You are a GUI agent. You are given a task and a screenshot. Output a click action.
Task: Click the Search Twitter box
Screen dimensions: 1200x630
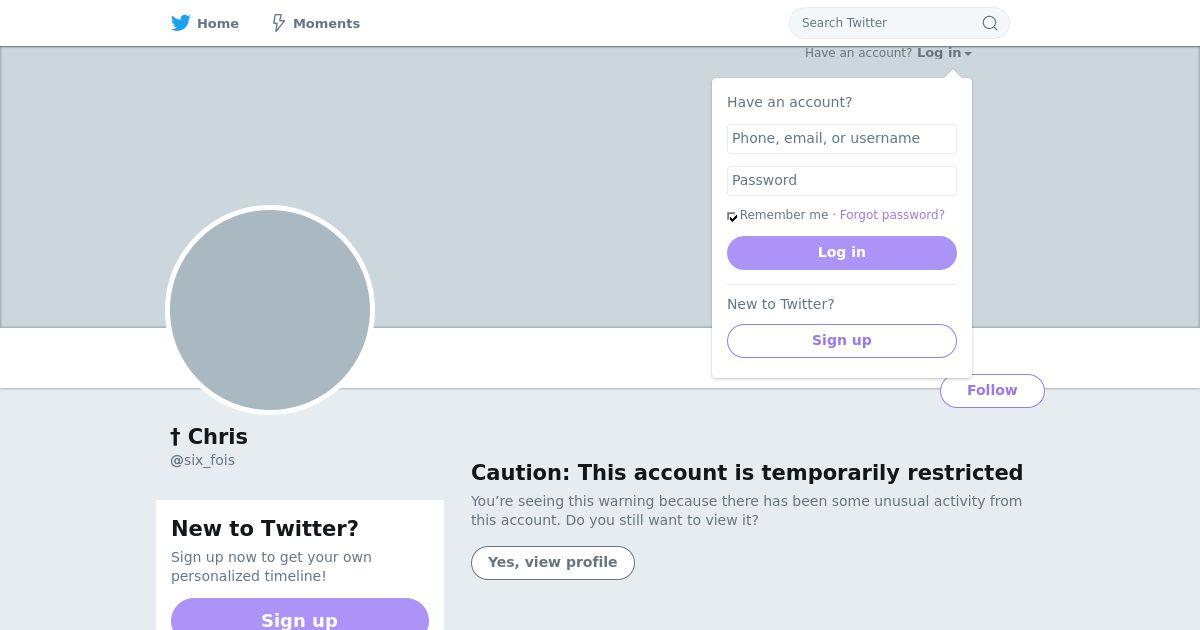pos(885,23)
